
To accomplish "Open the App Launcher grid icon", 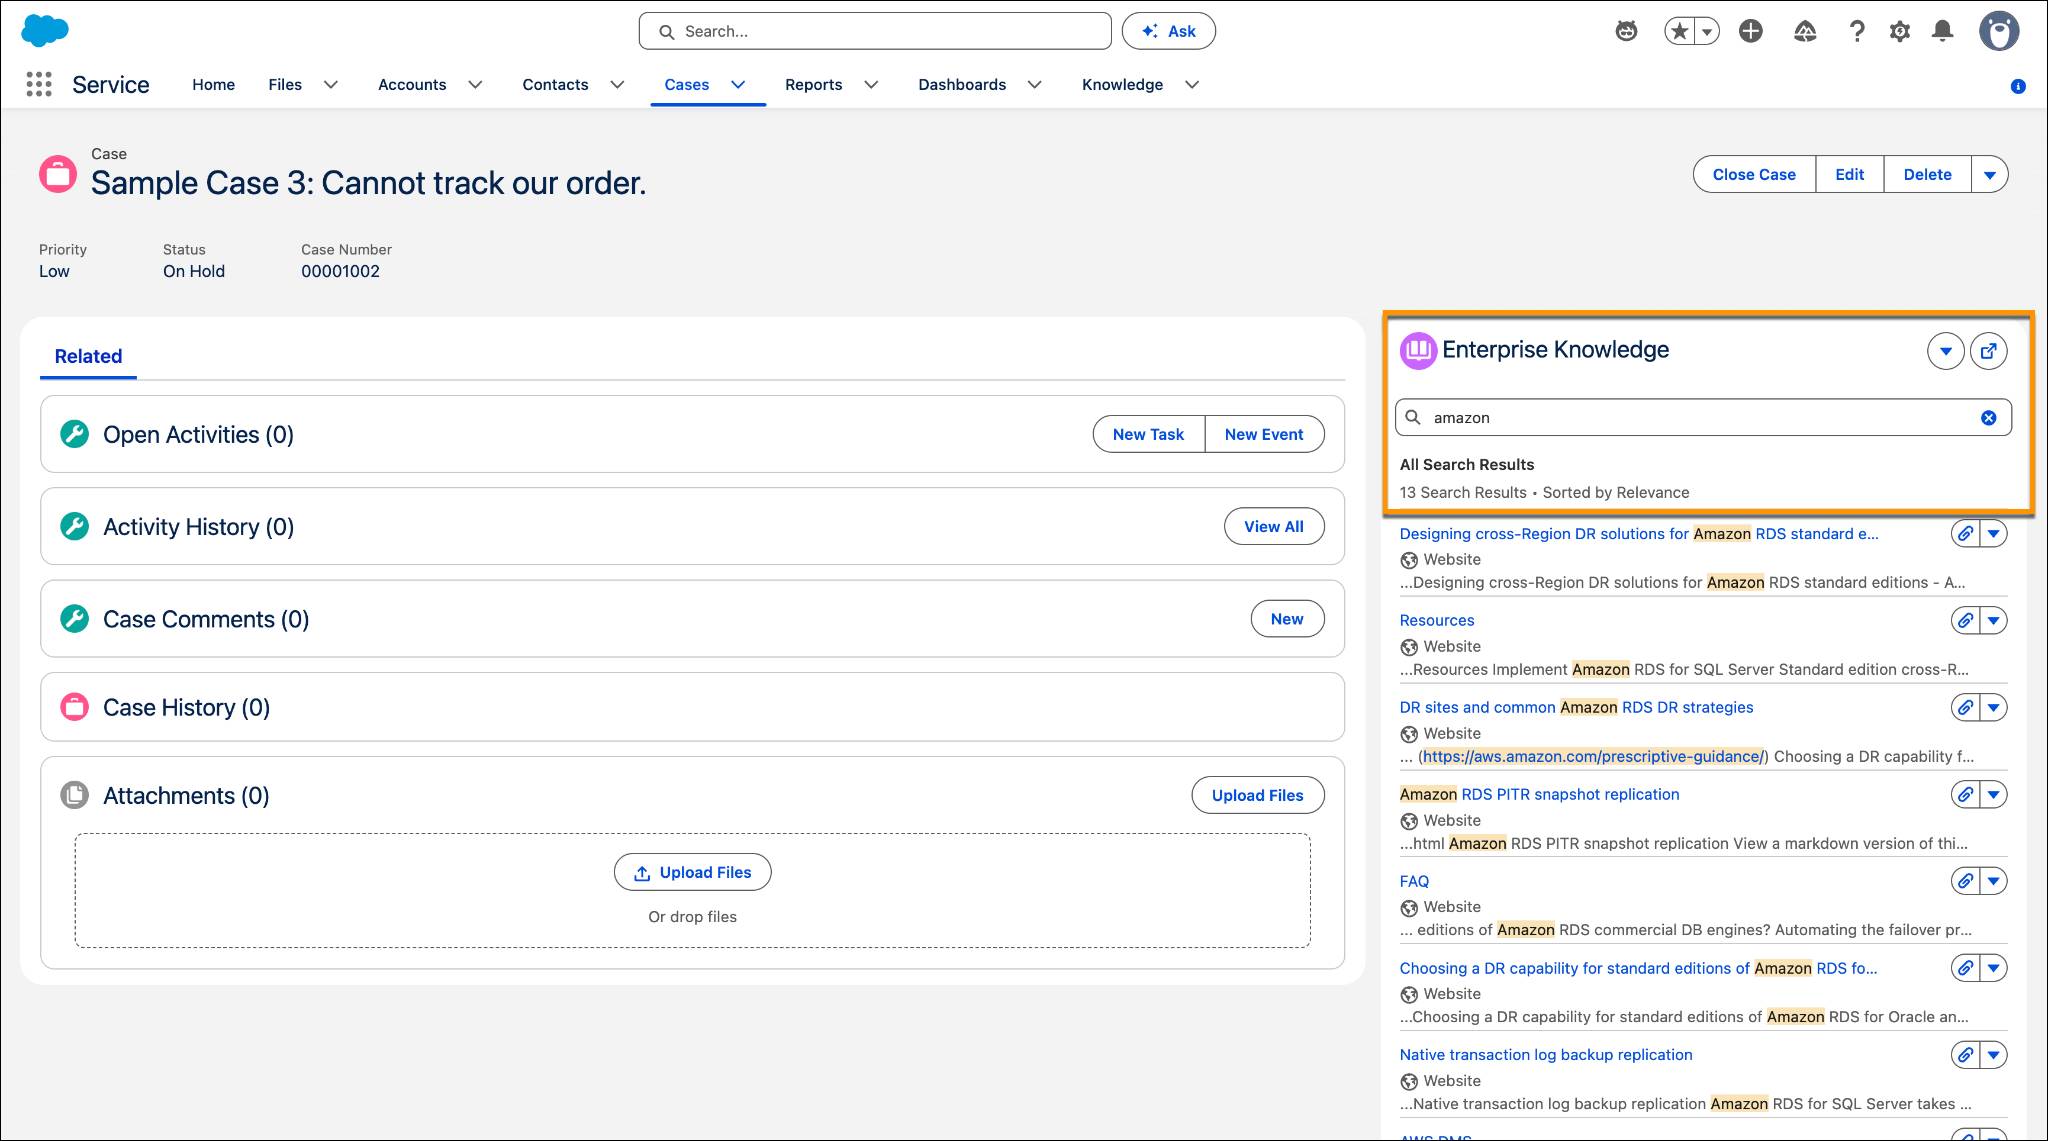I will (x=39, y=85).
